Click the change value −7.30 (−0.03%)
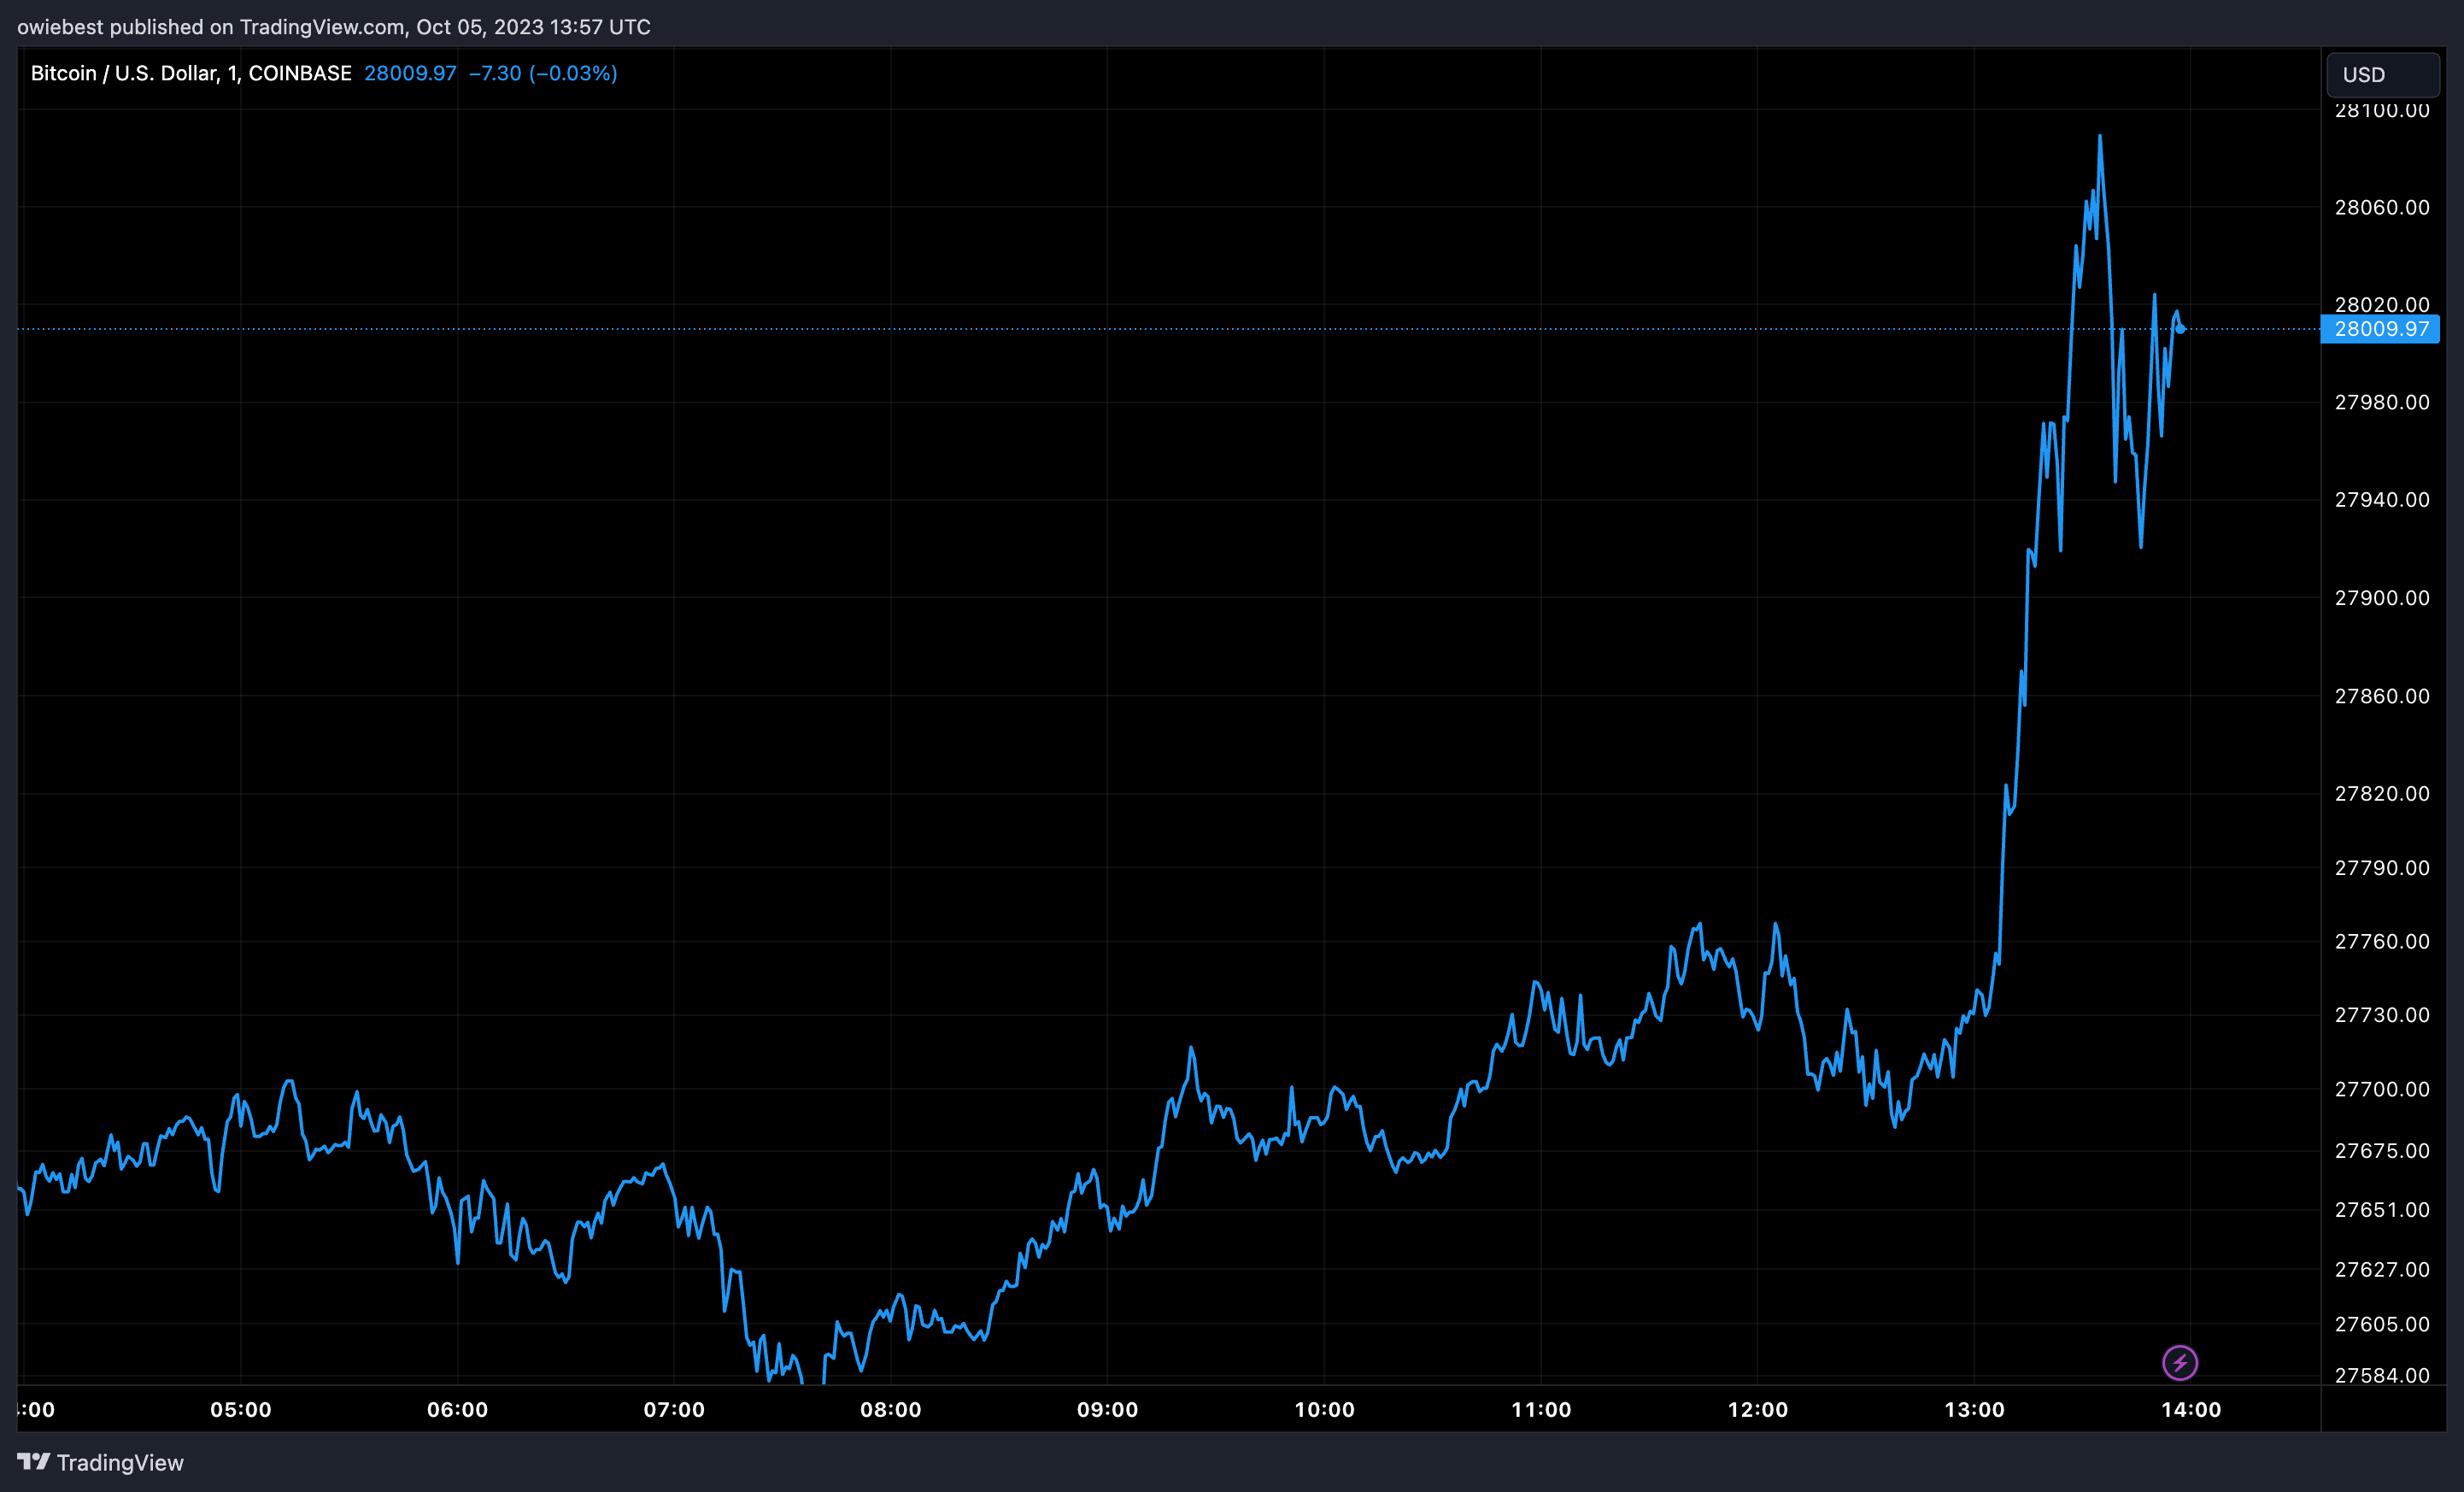The width and height of the screenshot is (2464, 1492). tap(543, 73)
